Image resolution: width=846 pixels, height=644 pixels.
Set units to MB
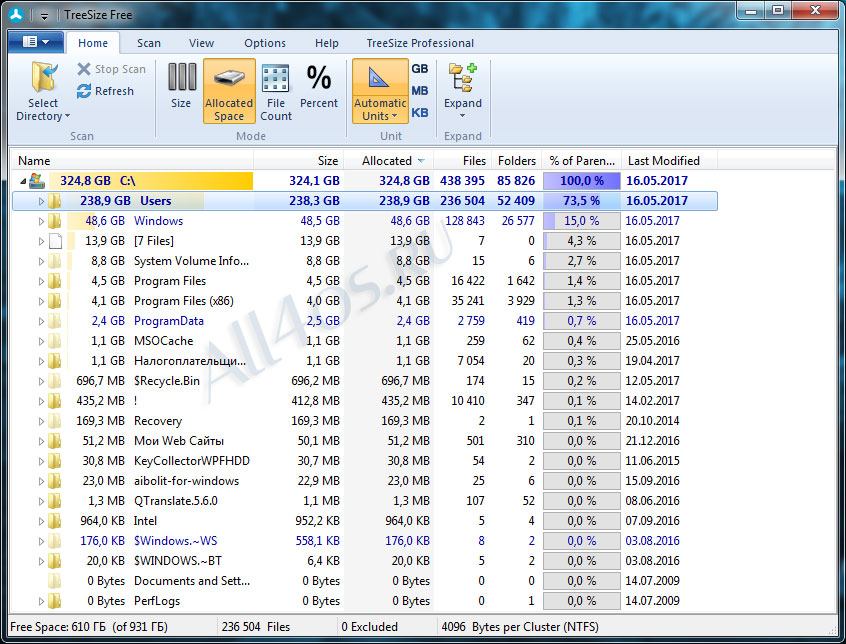click(420, 91)
